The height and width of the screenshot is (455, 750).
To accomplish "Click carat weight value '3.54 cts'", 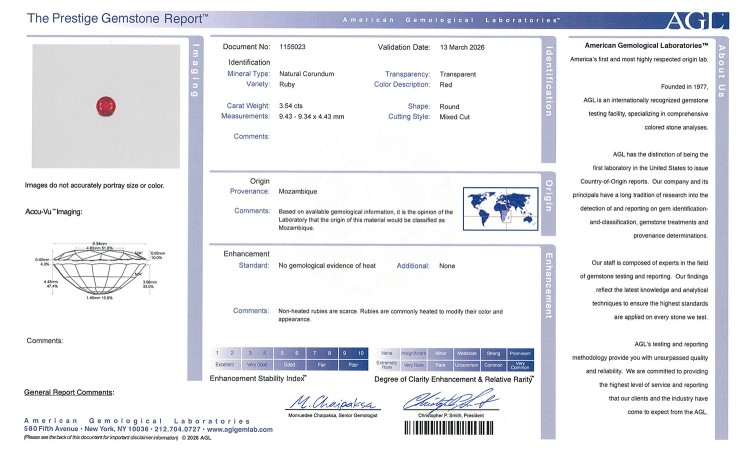I will pyautogui.click(x=291, y=106).
